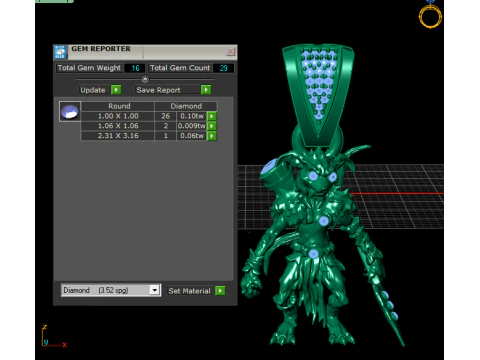This screenshot has height=360, width=480.
Task: Click the Set Material button label
Action: click(x=189, y=291)
